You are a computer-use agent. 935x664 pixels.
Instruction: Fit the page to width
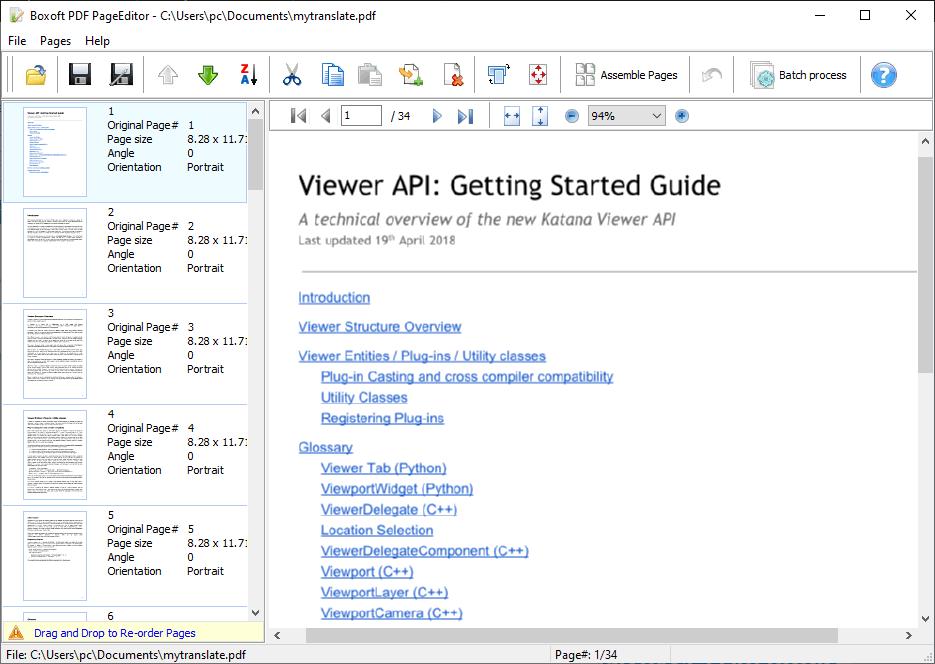pyautogui.click(x=512, y=116)
